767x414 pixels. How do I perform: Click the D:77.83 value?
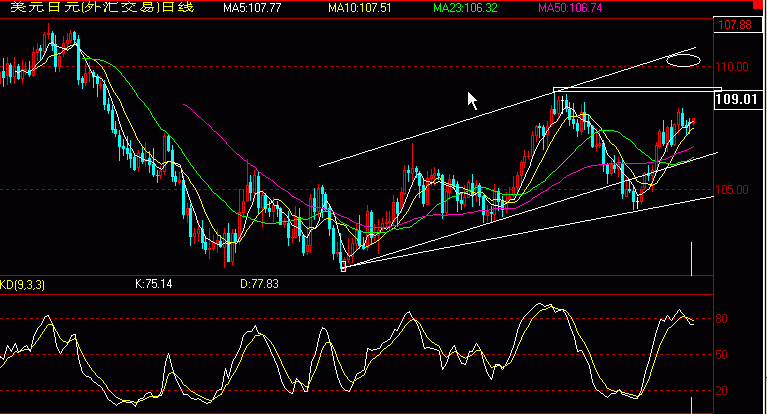coord(259,284)
